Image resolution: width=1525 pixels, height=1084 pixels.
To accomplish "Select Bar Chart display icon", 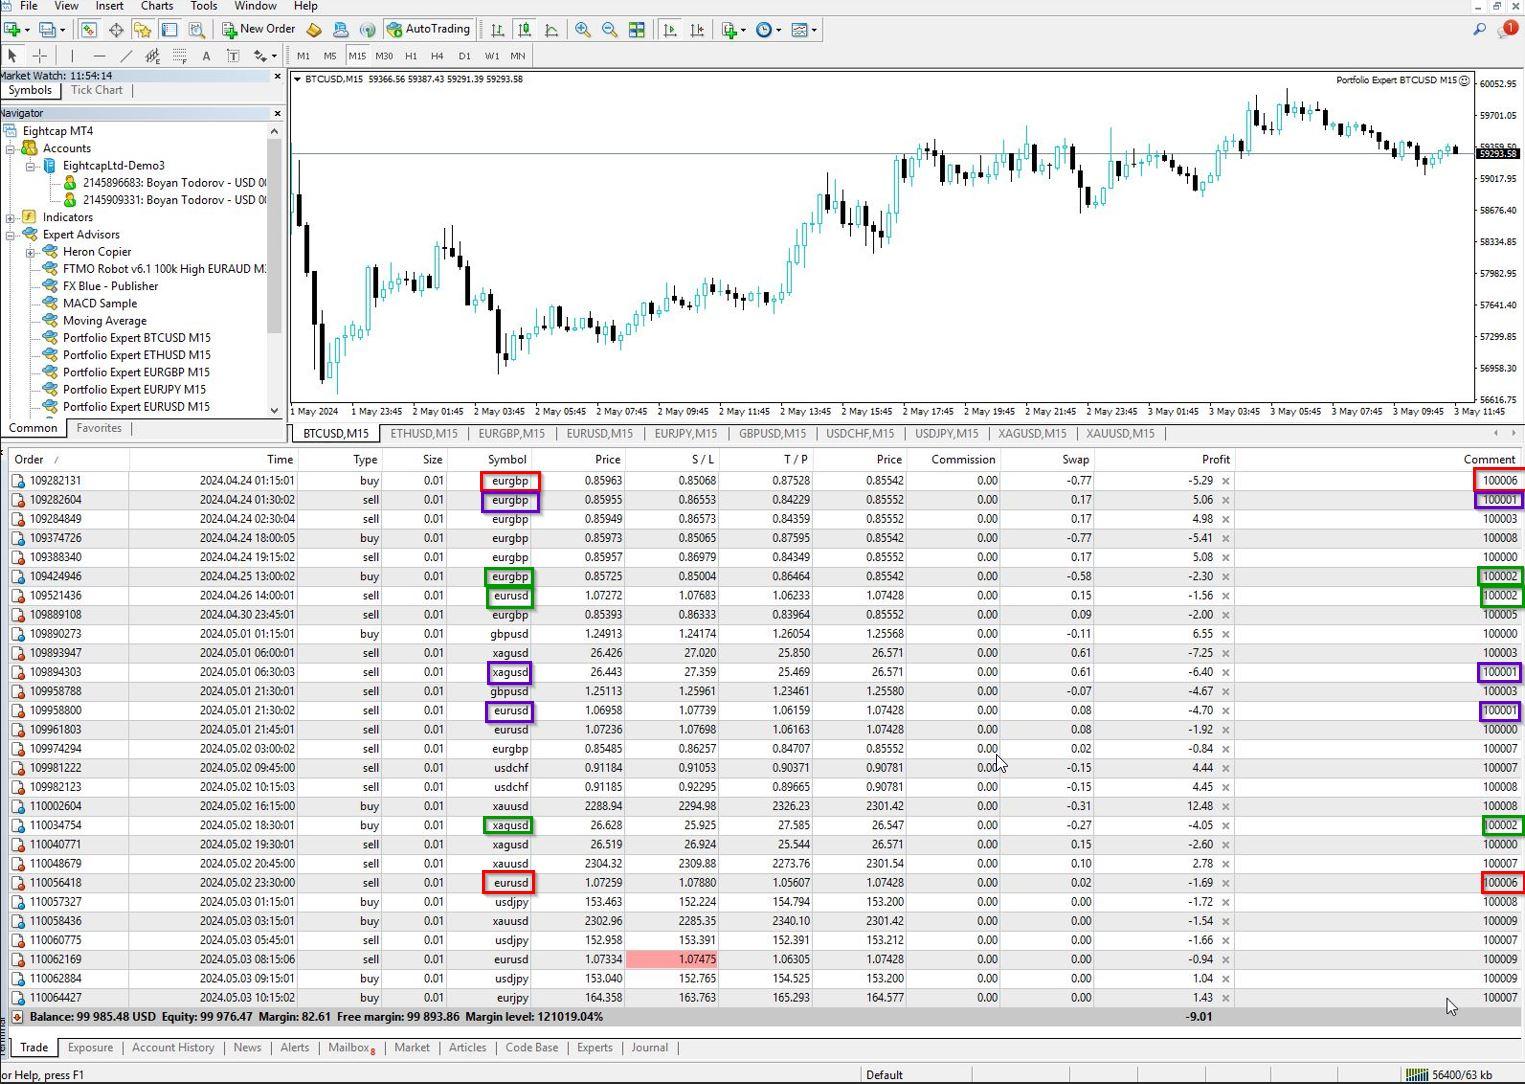I will pyautogui.click(x=497, y=30).
